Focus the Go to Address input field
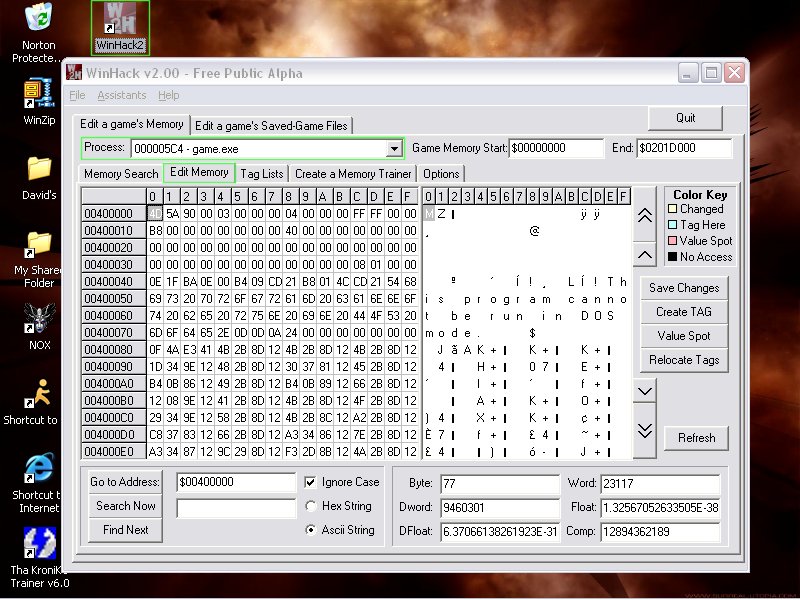 click(236, 482)
